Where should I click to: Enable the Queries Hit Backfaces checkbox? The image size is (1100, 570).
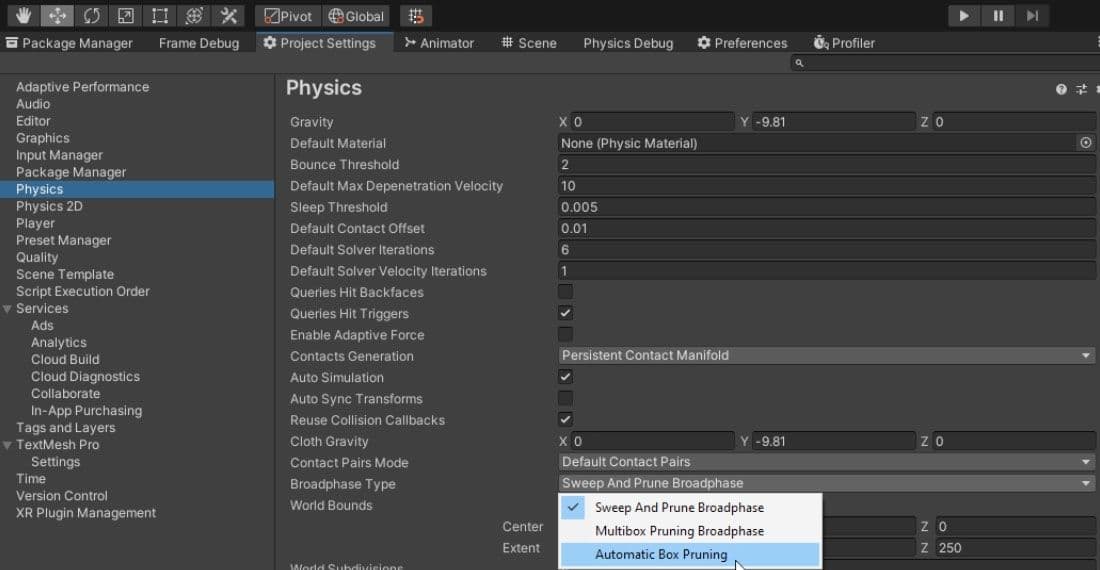coord(566,293)
